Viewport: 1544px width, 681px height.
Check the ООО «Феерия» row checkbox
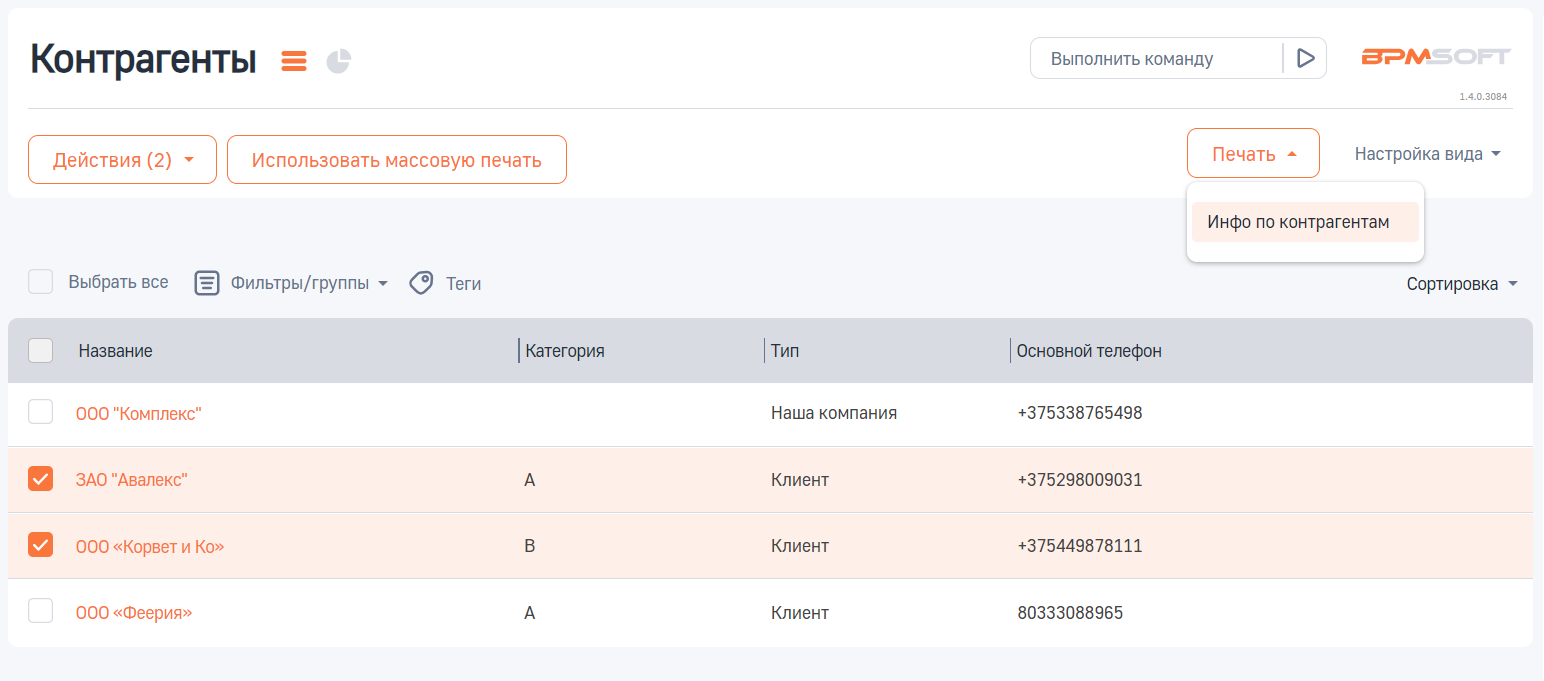point(41,611)
